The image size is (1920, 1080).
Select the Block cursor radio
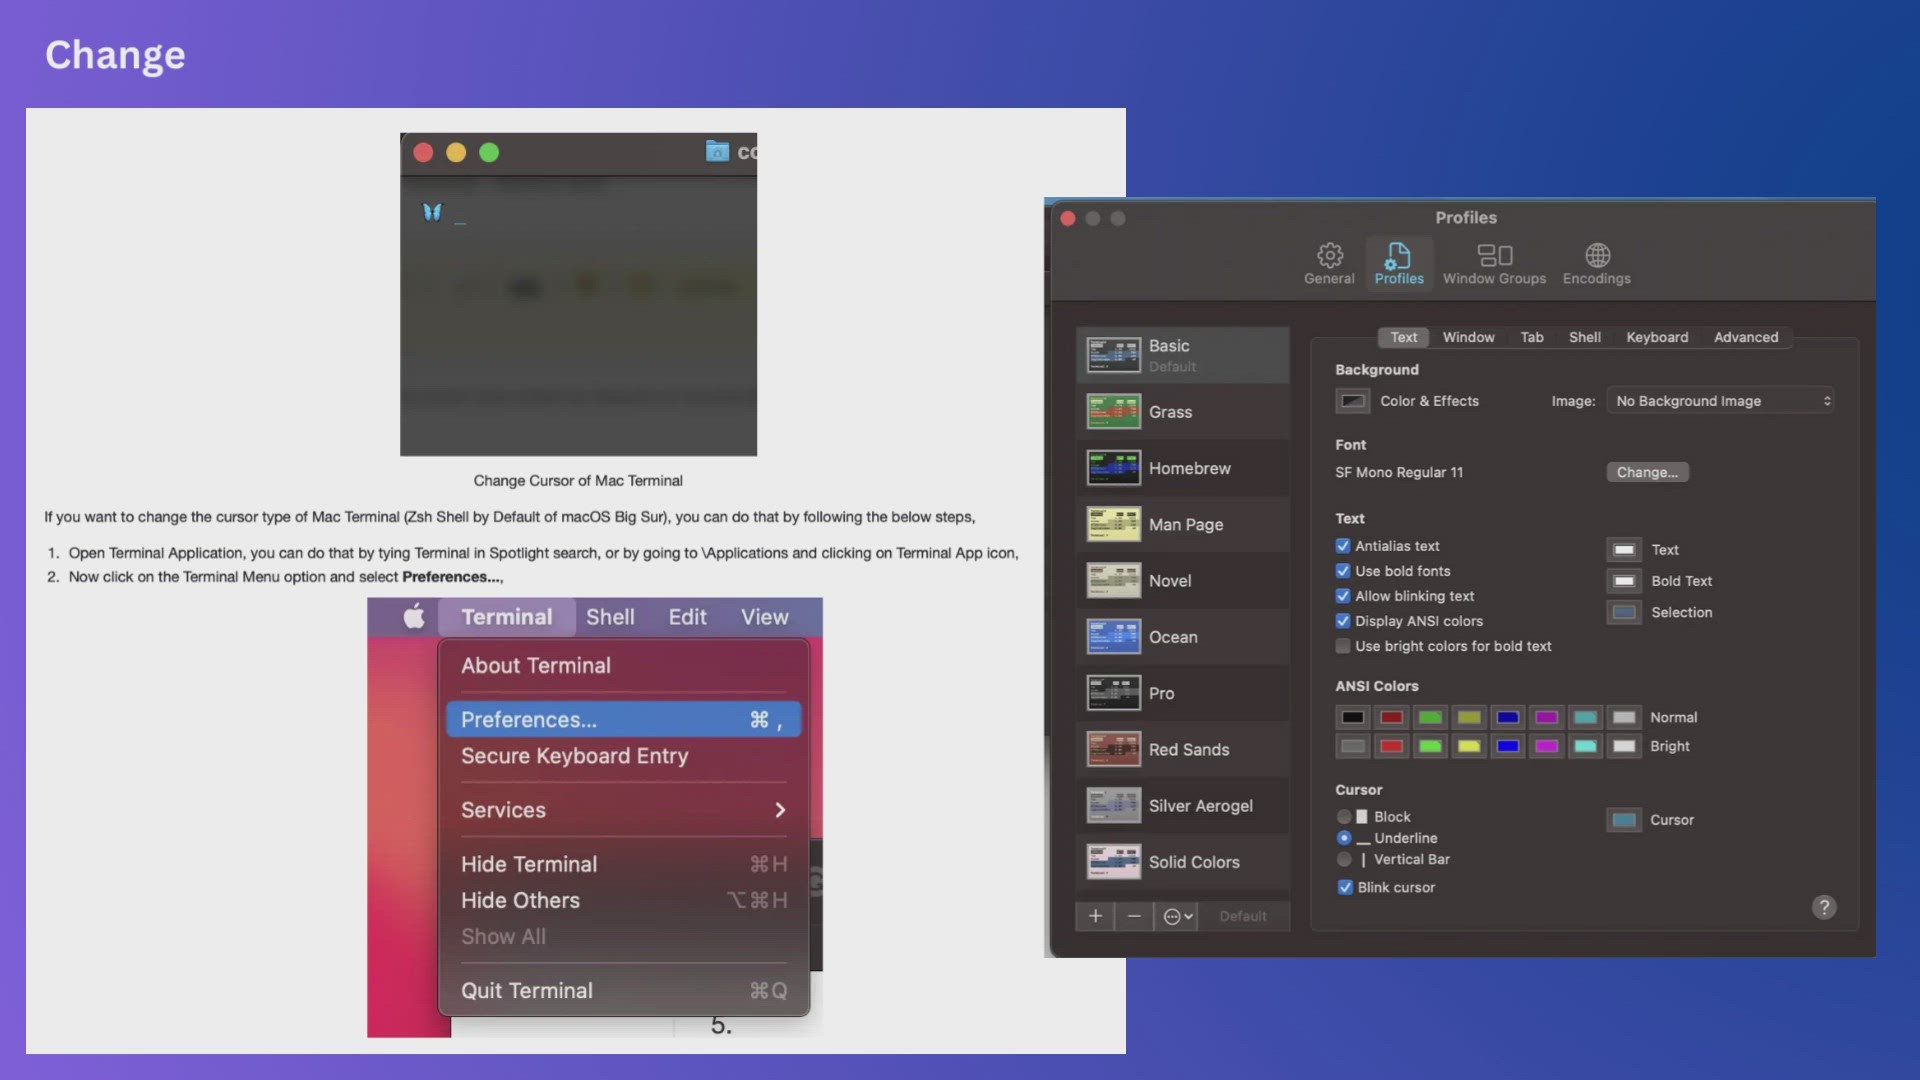pyautogui.click(x=1344, y=817)
